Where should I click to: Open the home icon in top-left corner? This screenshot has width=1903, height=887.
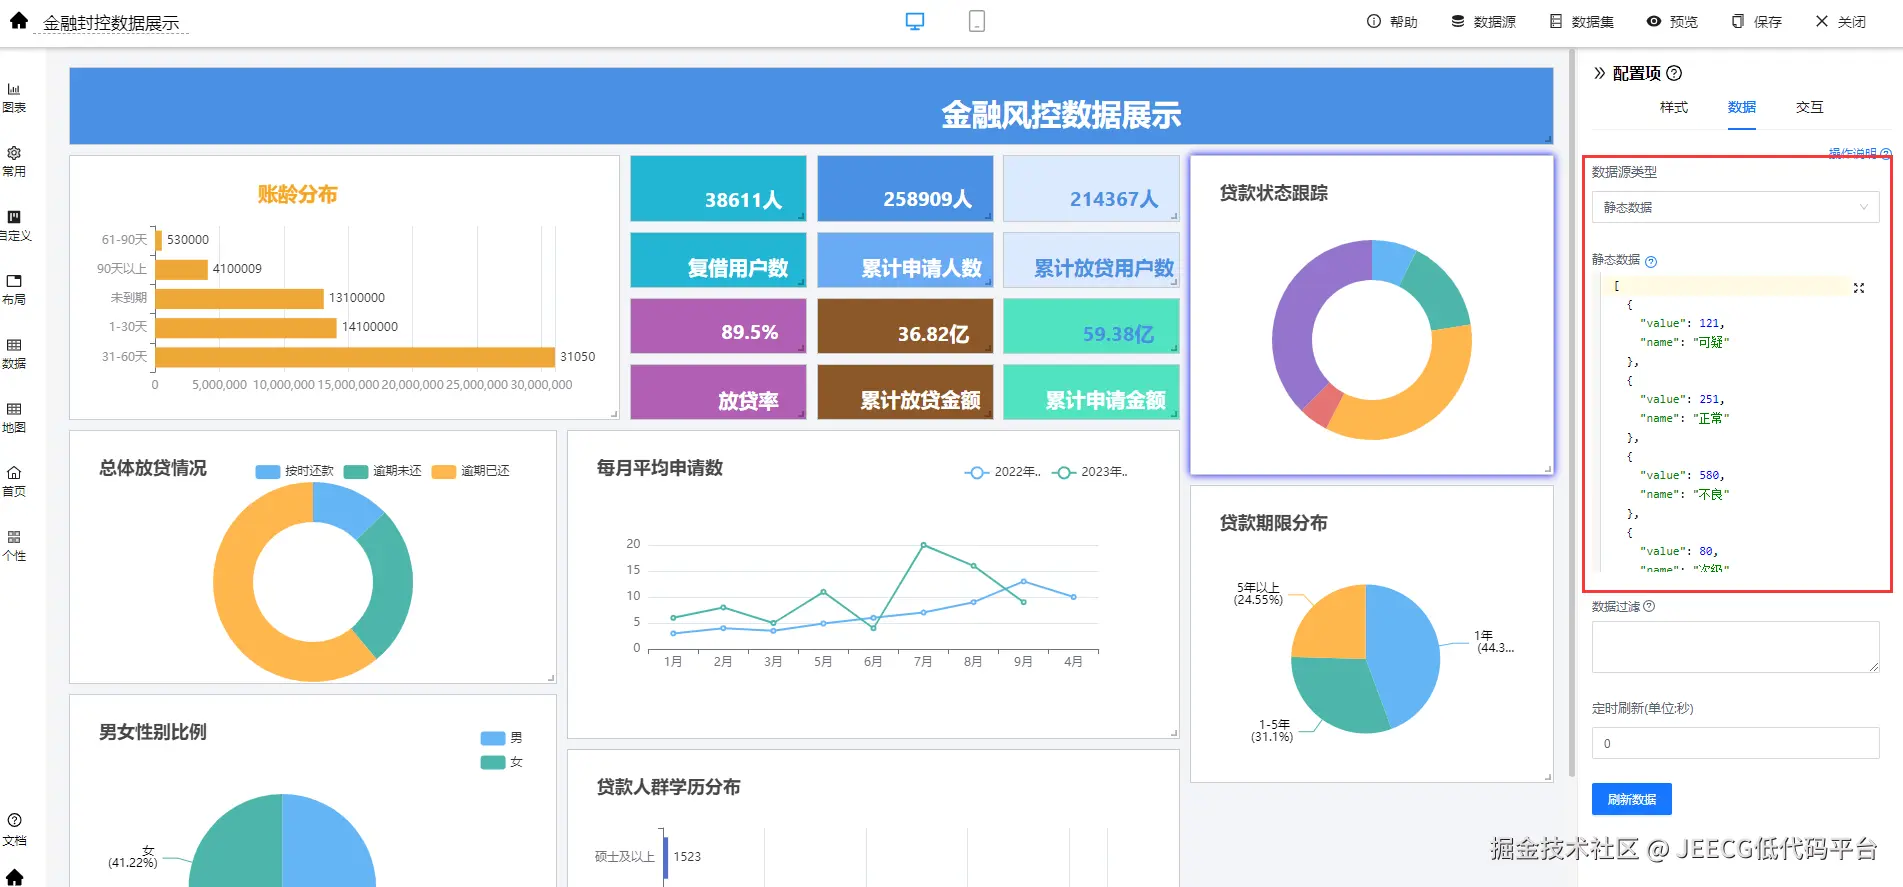[19, 20]
